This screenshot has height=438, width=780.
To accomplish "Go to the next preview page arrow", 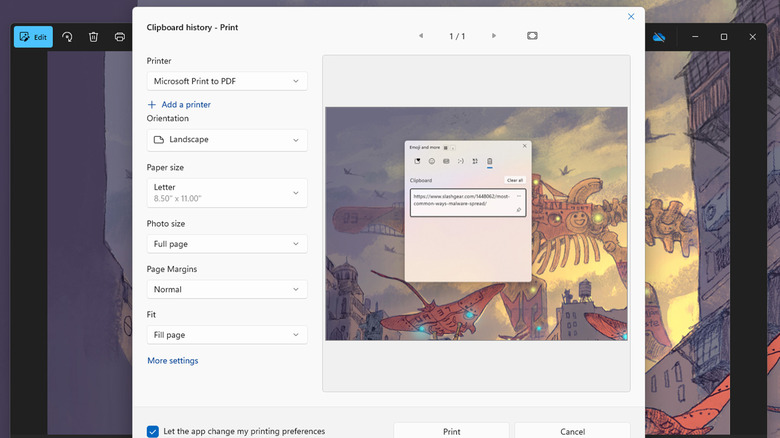I will [494, 36].
